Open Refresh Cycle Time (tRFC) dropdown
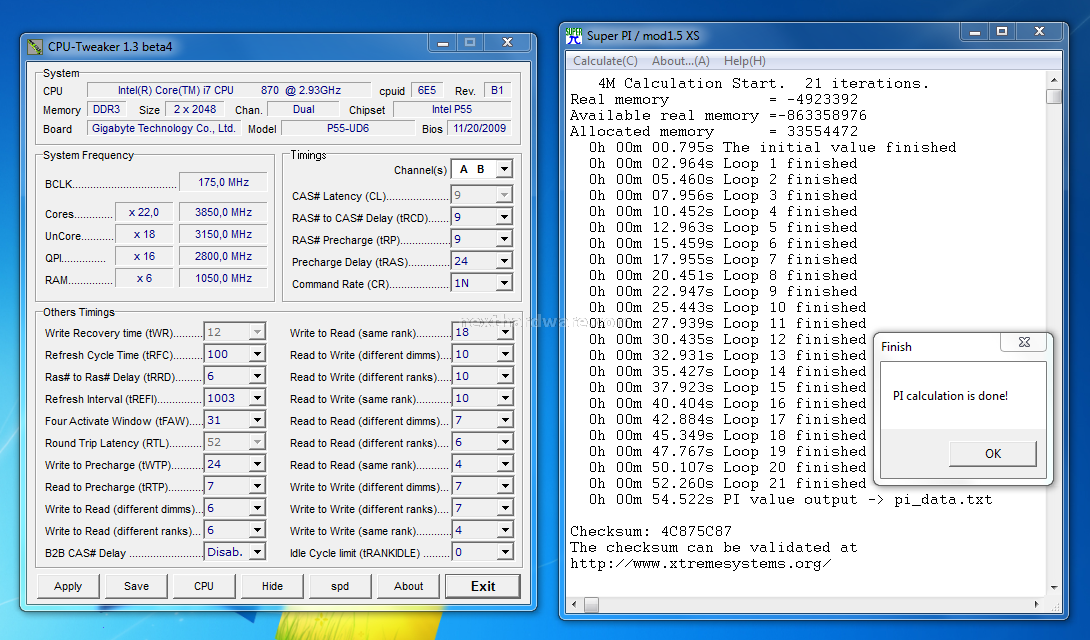 (x=257, y=354)
